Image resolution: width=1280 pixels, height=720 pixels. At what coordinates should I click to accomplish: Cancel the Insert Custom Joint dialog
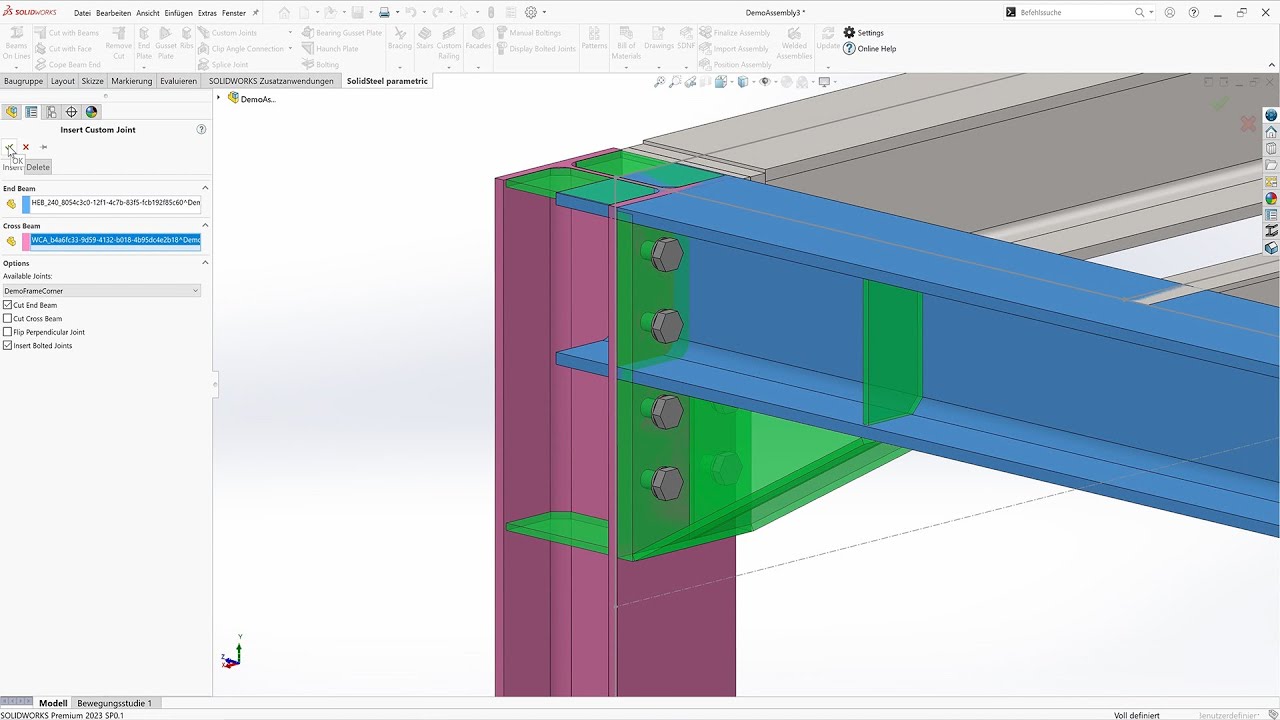click(26, 147)
